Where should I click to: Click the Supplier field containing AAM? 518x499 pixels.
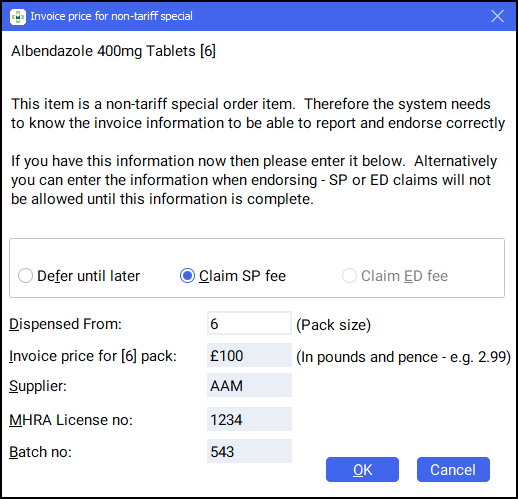249,385
